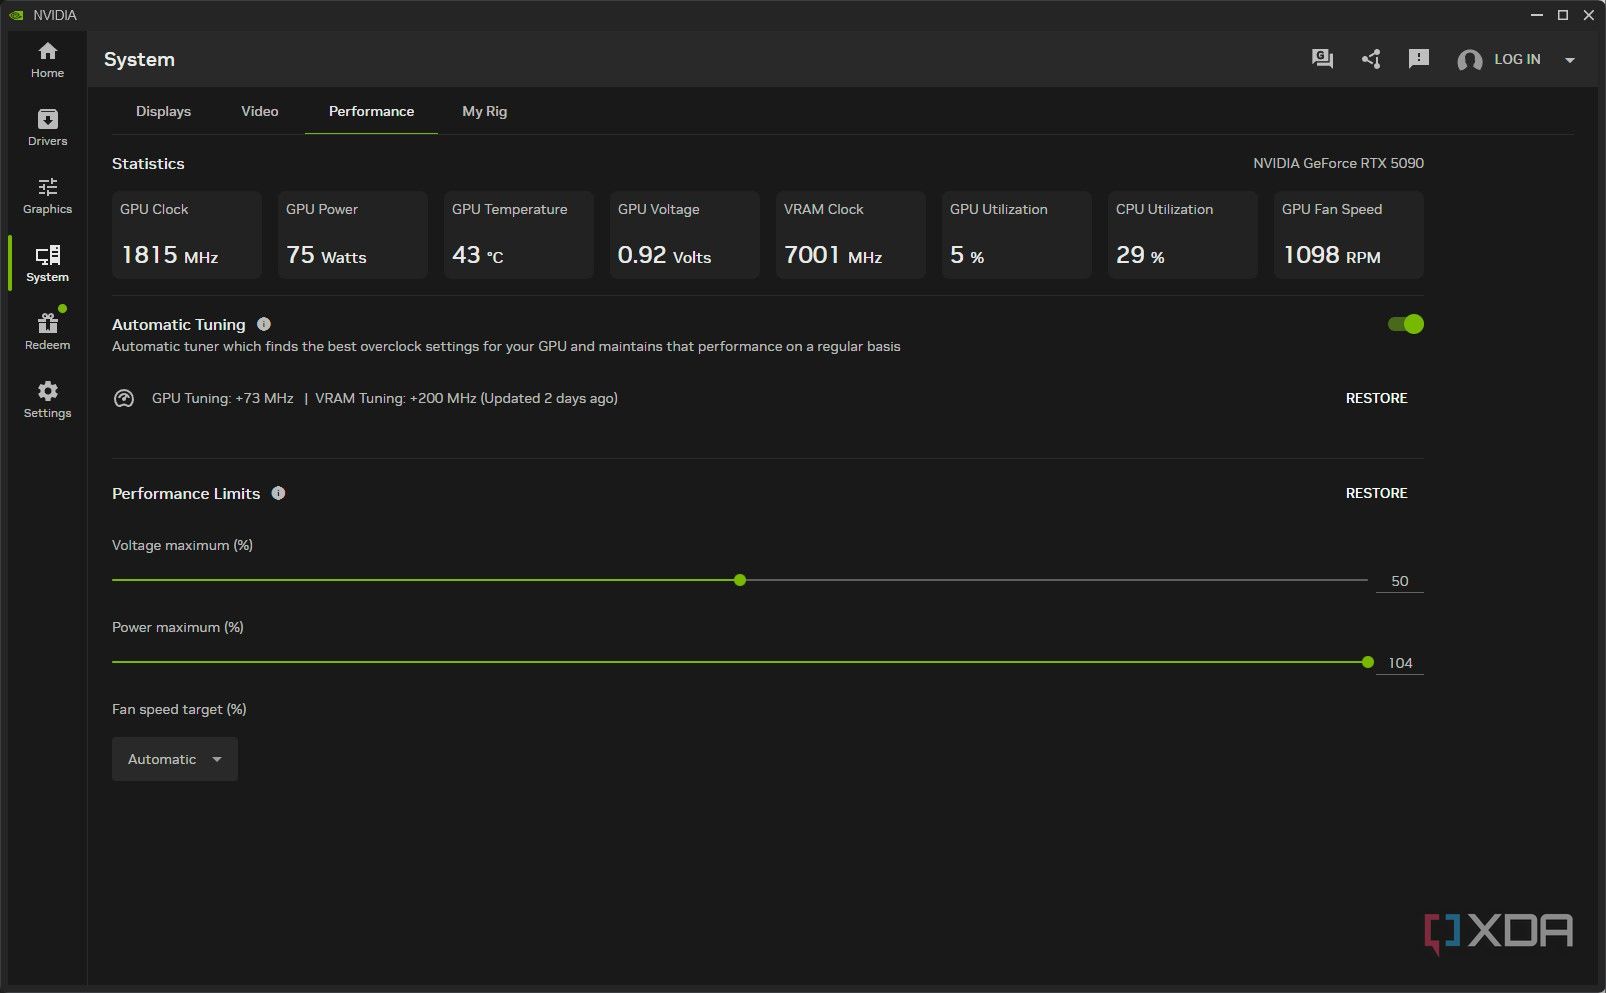Click the GPU Voltage 0.92 Volts card
Viewport: 1606px width, 993px height.
click(x=685, y=235)
